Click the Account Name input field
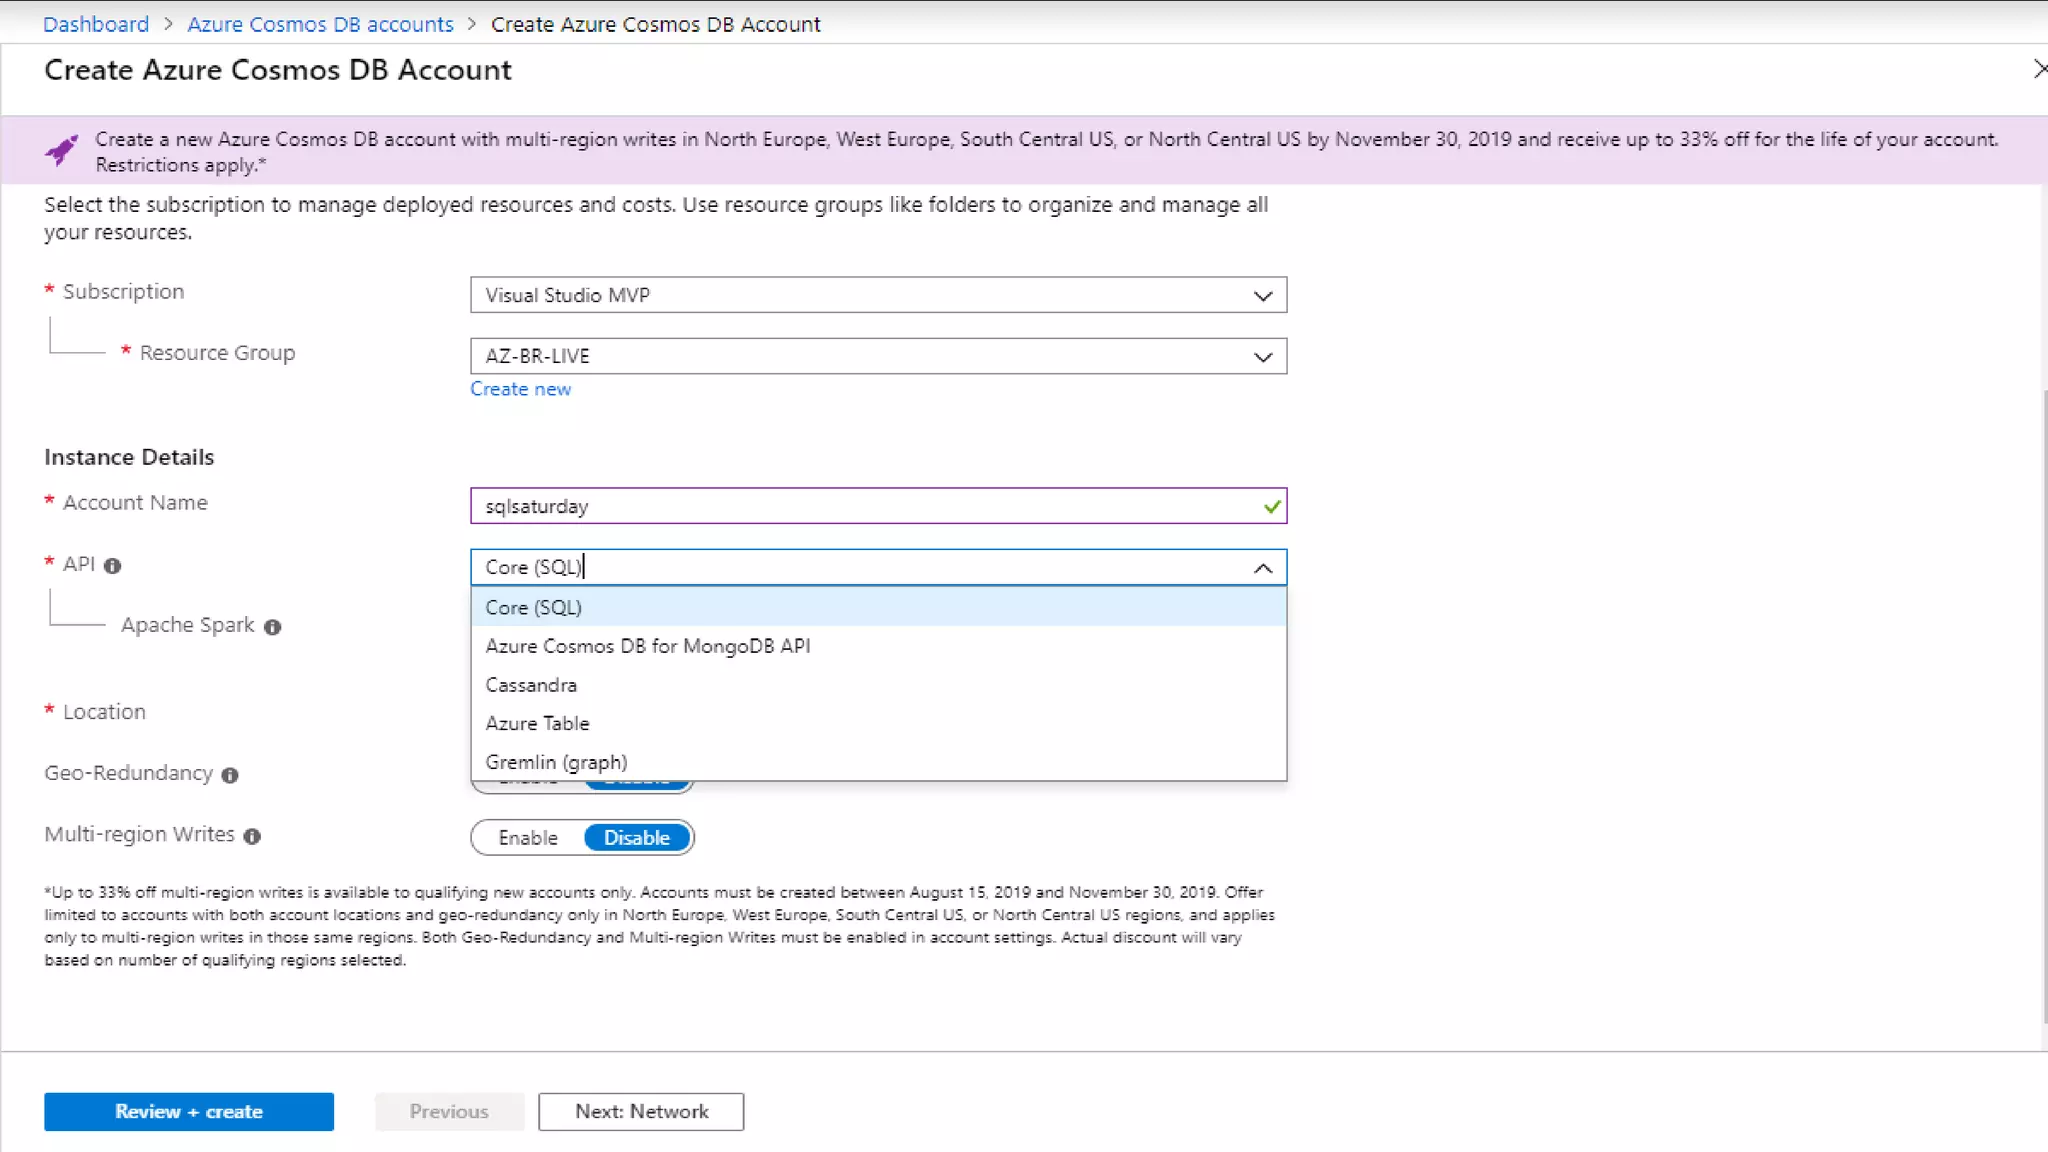The height and width of the screenshot is (1152, 2048). 860,506
